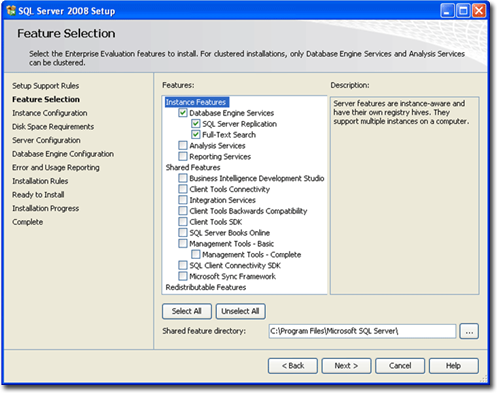497x393 pixels.
Task: Uncheck SQL Server Replication
Action: pos(196,124)
